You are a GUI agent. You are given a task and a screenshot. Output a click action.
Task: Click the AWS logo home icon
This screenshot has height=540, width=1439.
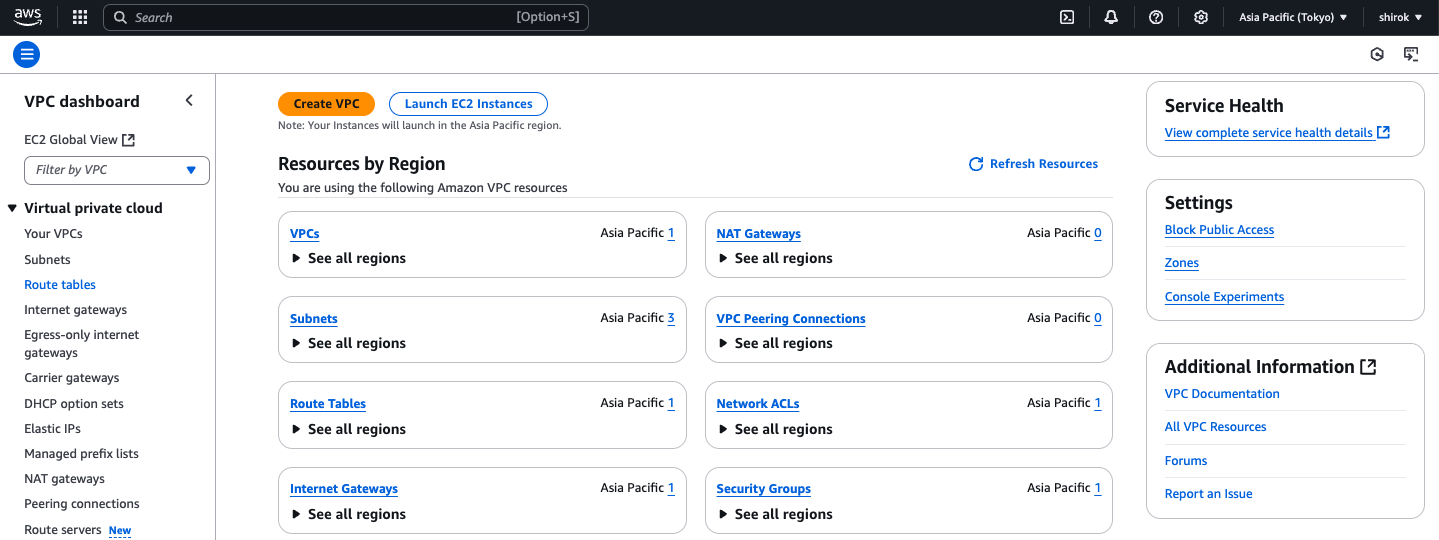(x=28, y=17)
